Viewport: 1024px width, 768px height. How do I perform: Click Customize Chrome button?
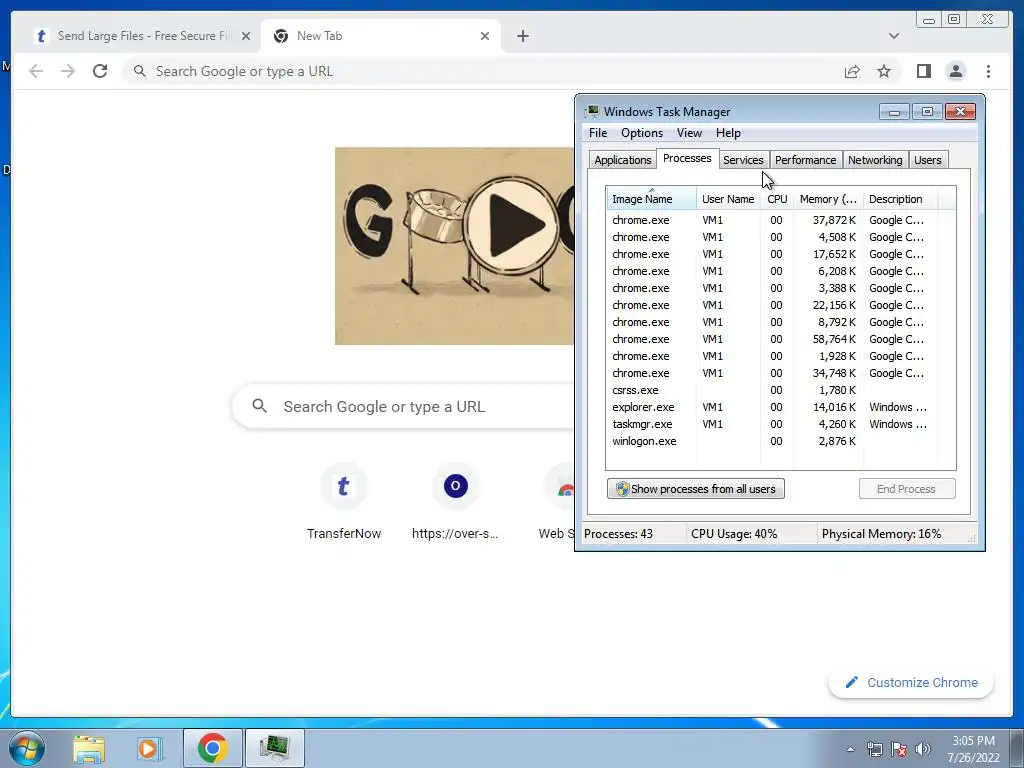912,682
